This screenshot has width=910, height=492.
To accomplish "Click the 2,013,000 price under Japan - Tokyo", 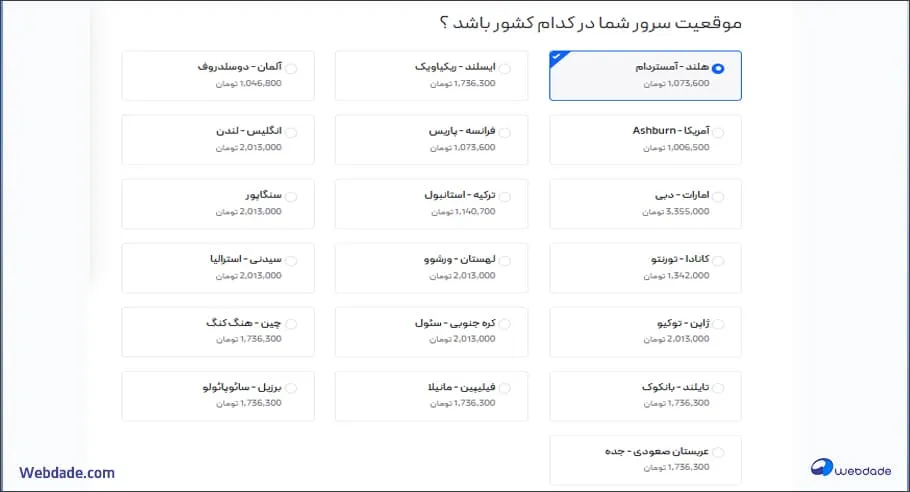I will 676,339.
